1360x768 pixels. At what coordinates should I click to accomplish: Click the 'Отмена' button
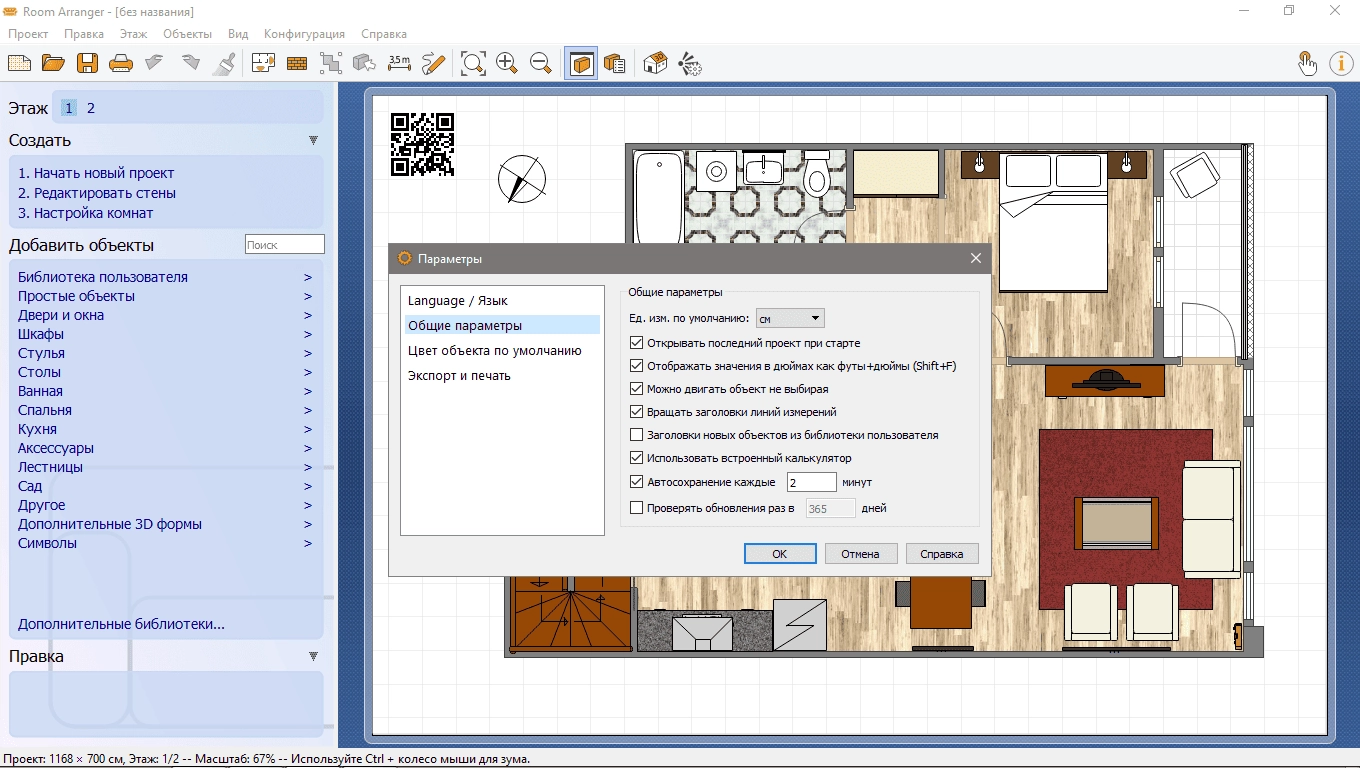[x=860, y=554]
